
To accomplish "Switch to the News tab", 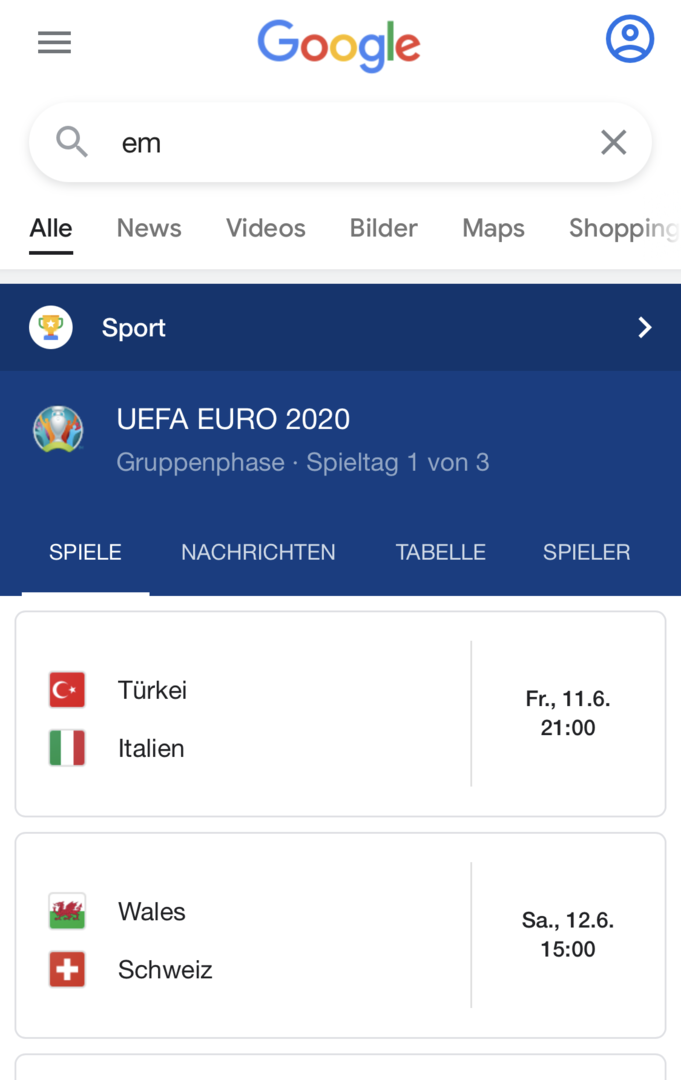I will pos(149,228).
